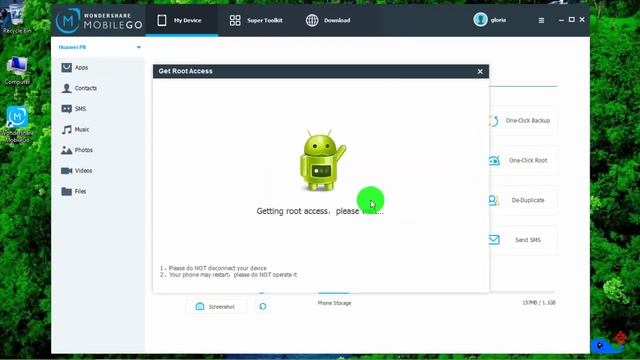Take a device Screenshot

pyautogui.click(x=216, y=307)
